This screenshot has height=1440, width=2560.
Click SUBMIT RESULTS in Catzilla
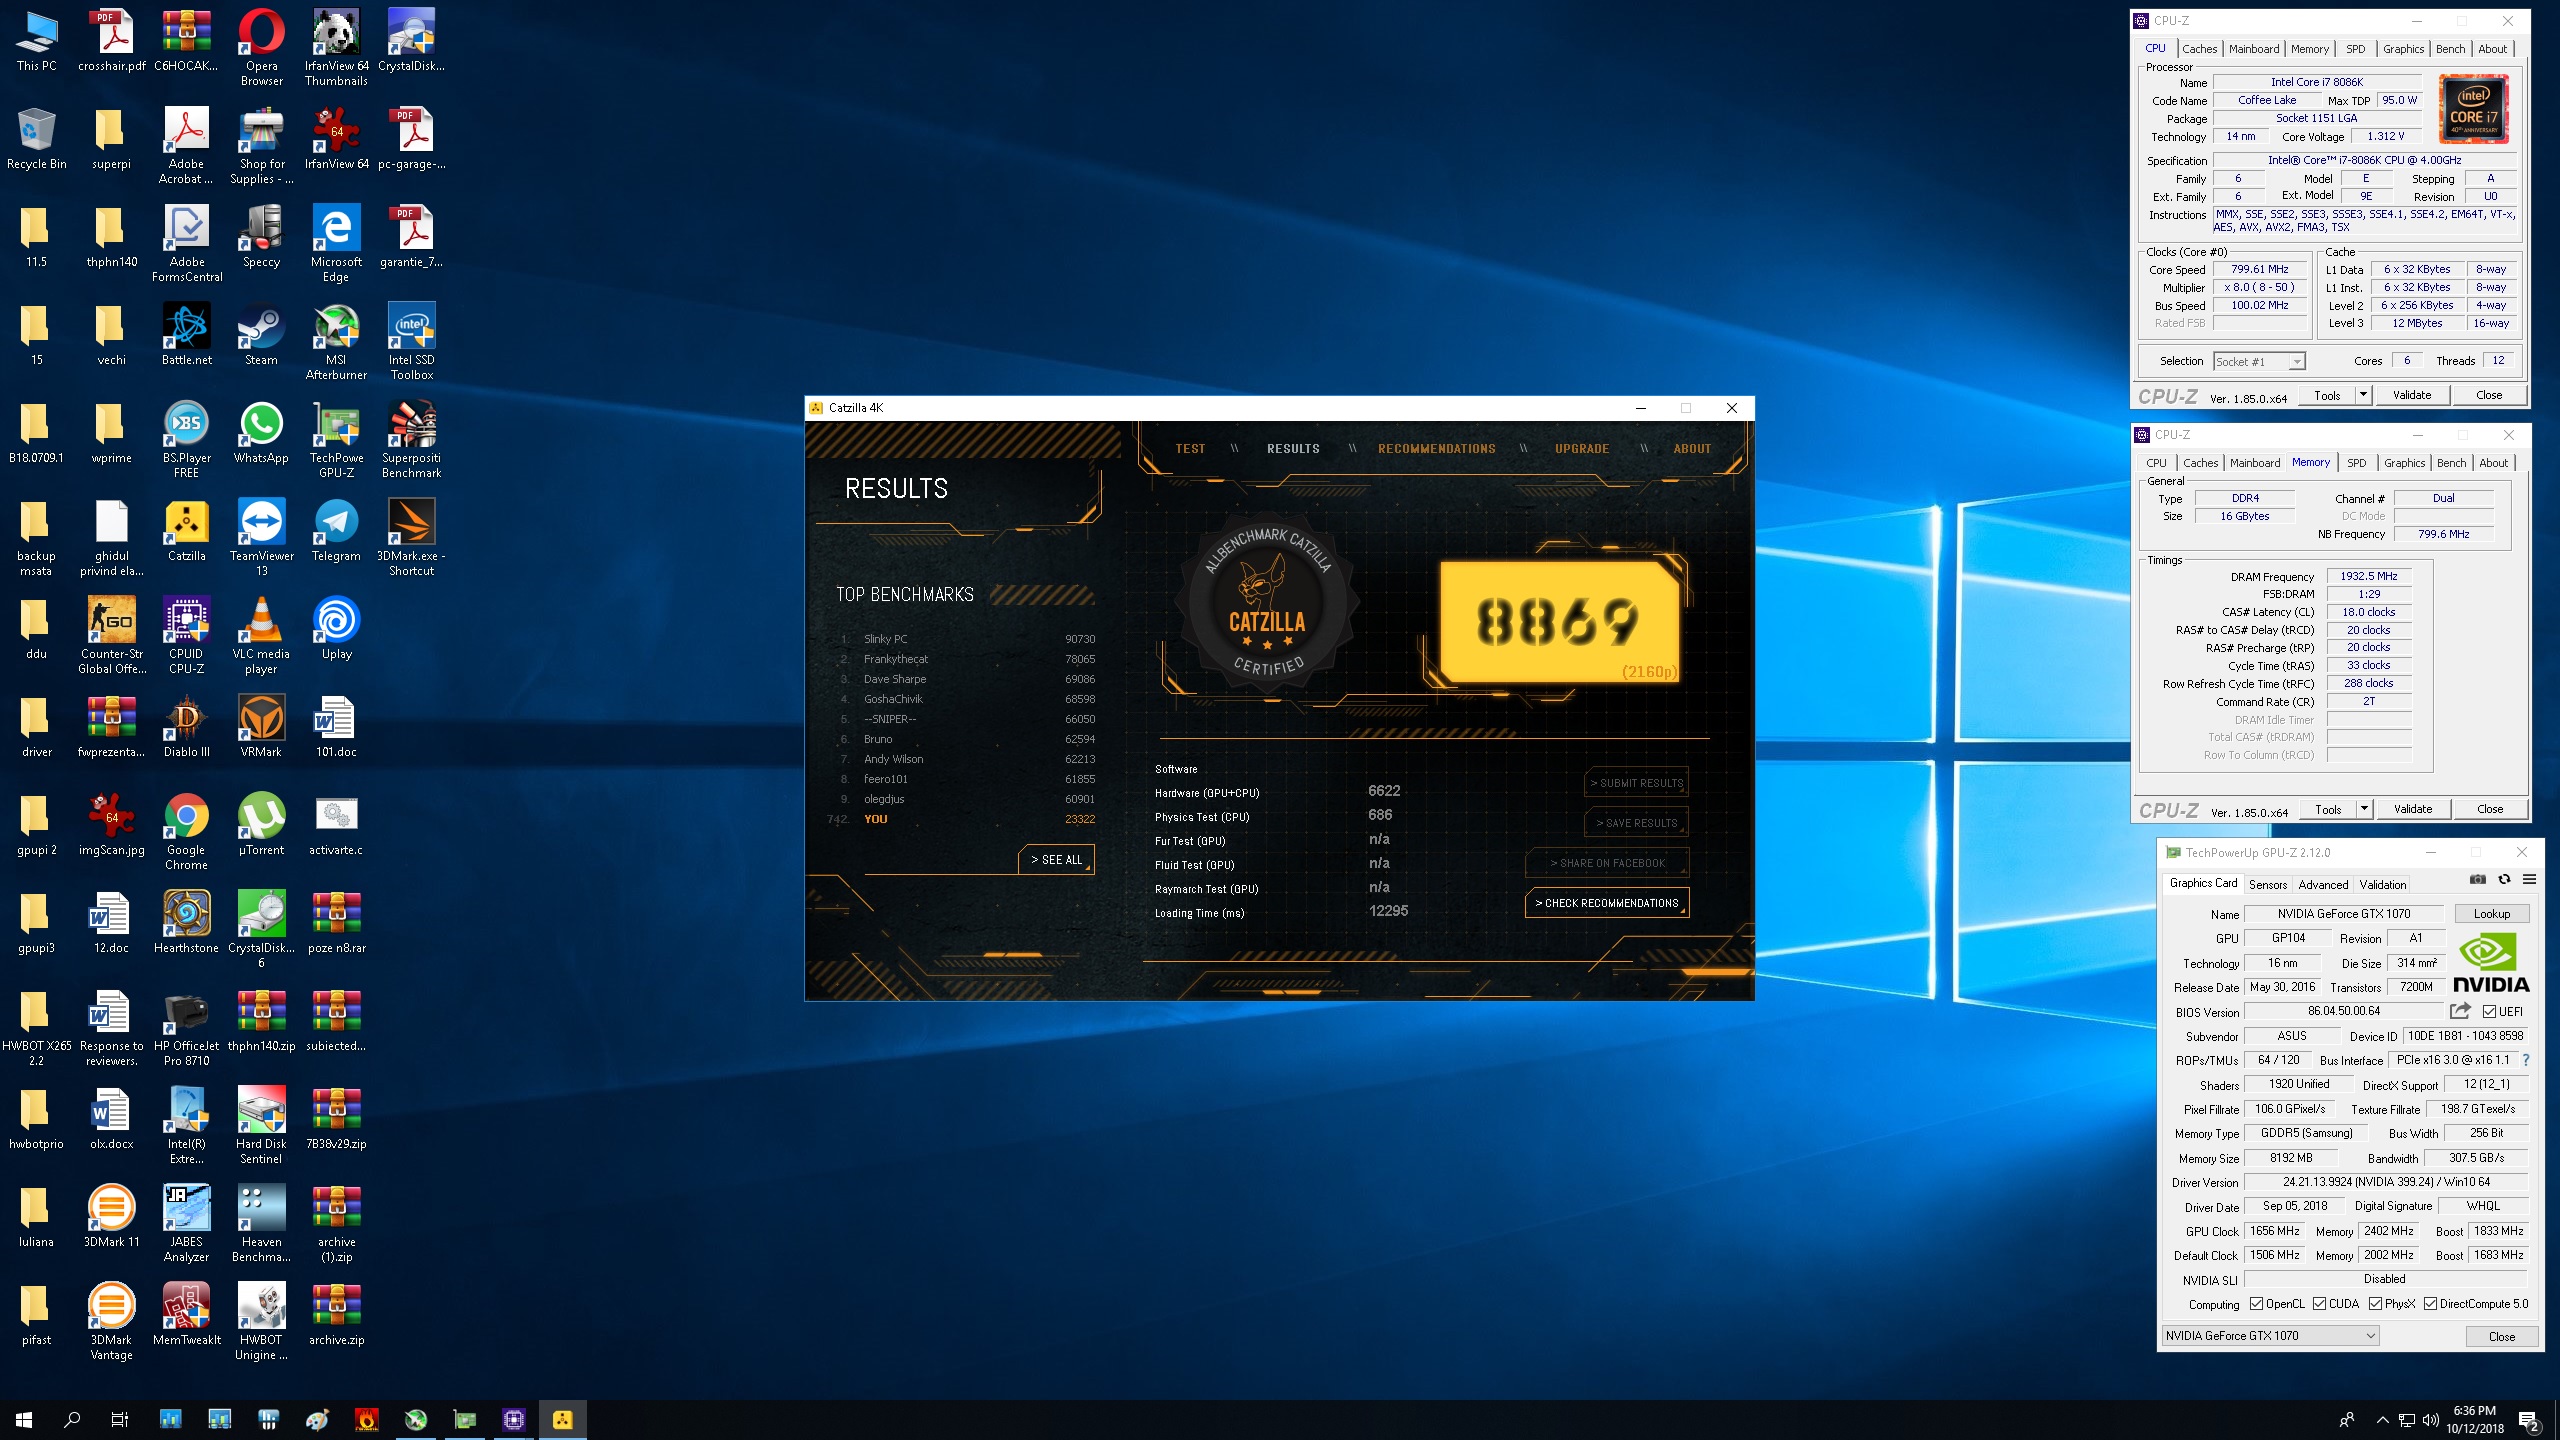1637,783
